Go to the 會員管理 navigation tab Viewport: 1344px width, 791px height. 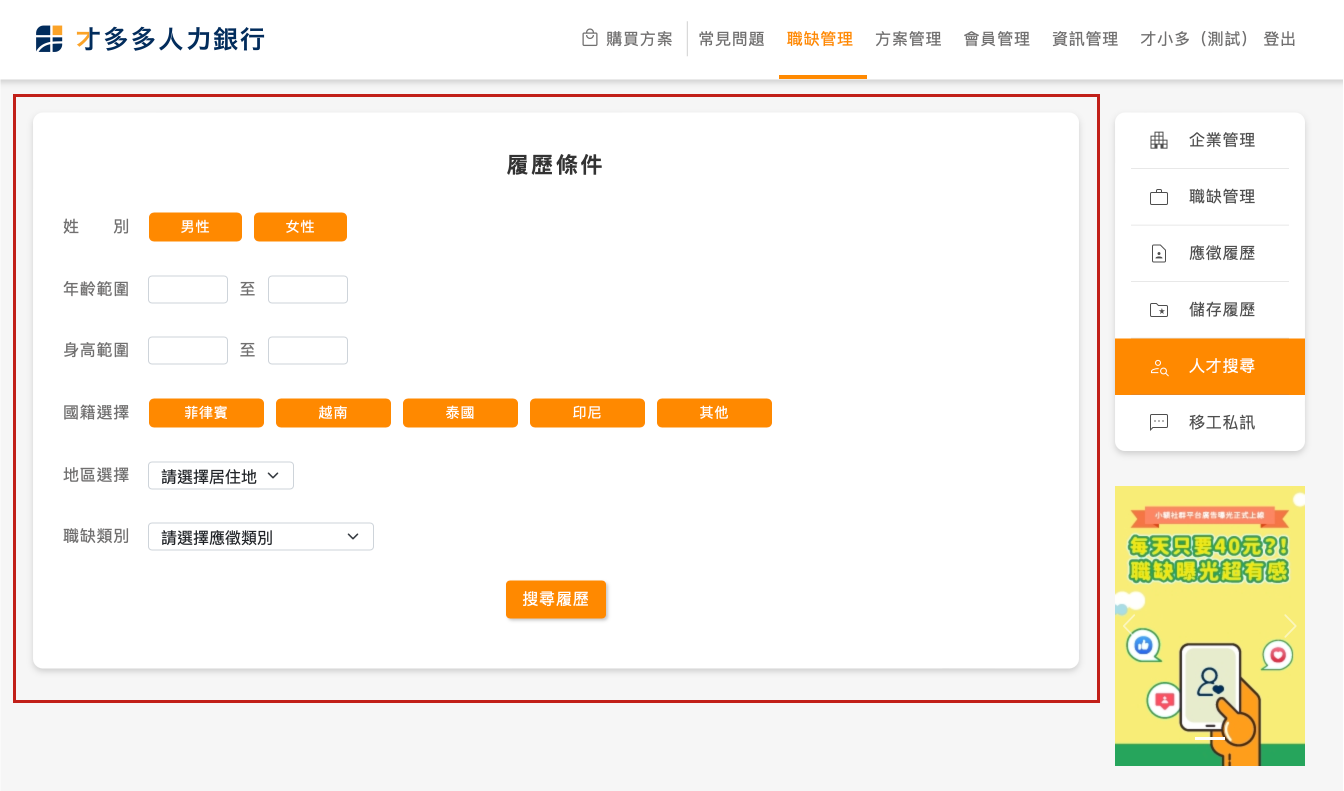996,39
